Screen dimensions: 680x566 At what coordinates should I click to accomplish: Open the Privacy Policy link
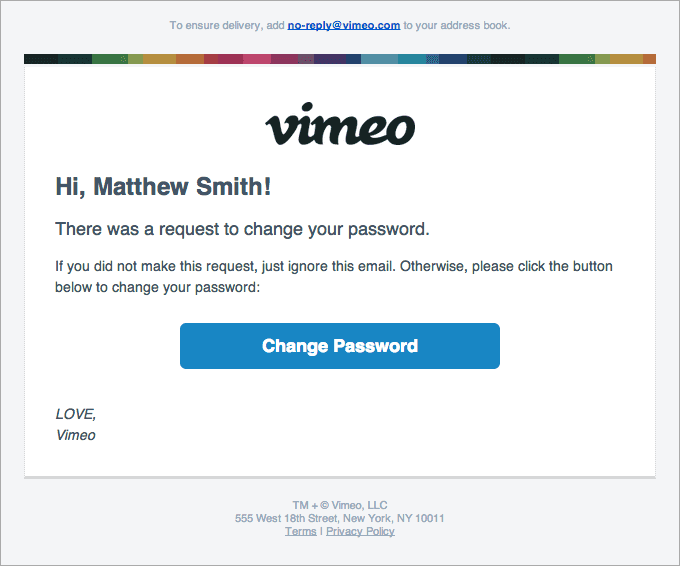[360, 531]
